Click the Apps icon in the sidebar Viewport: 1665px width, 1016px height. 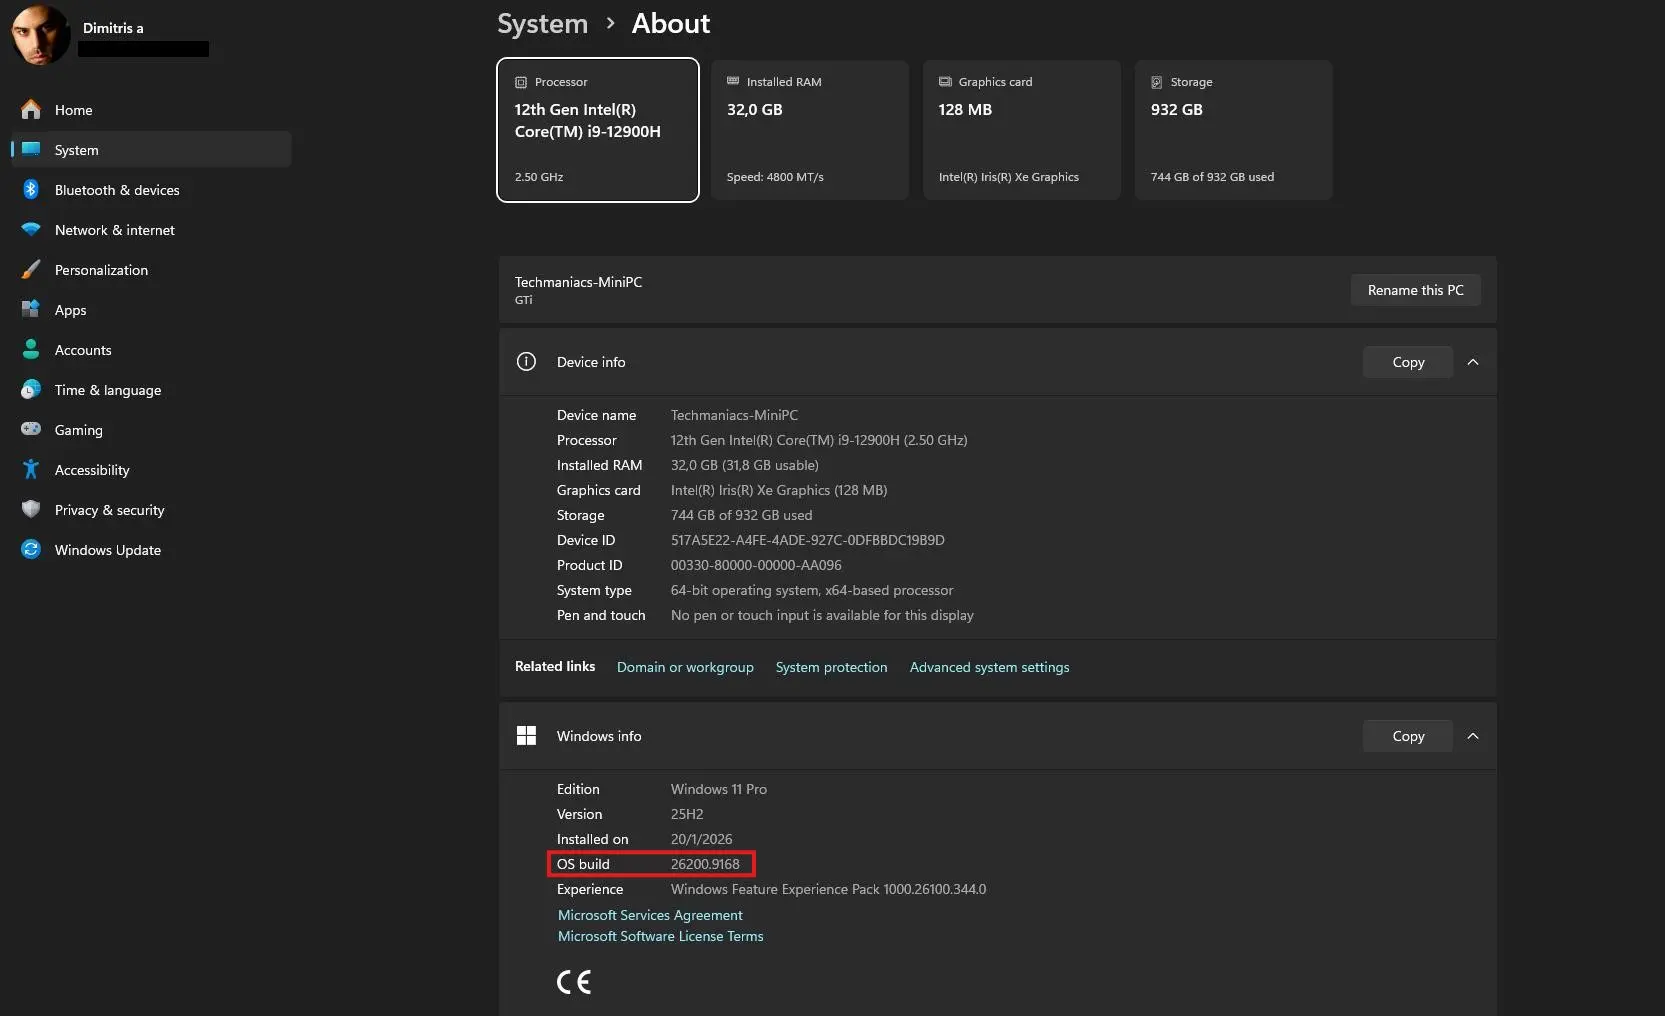[x=31, y=310]
